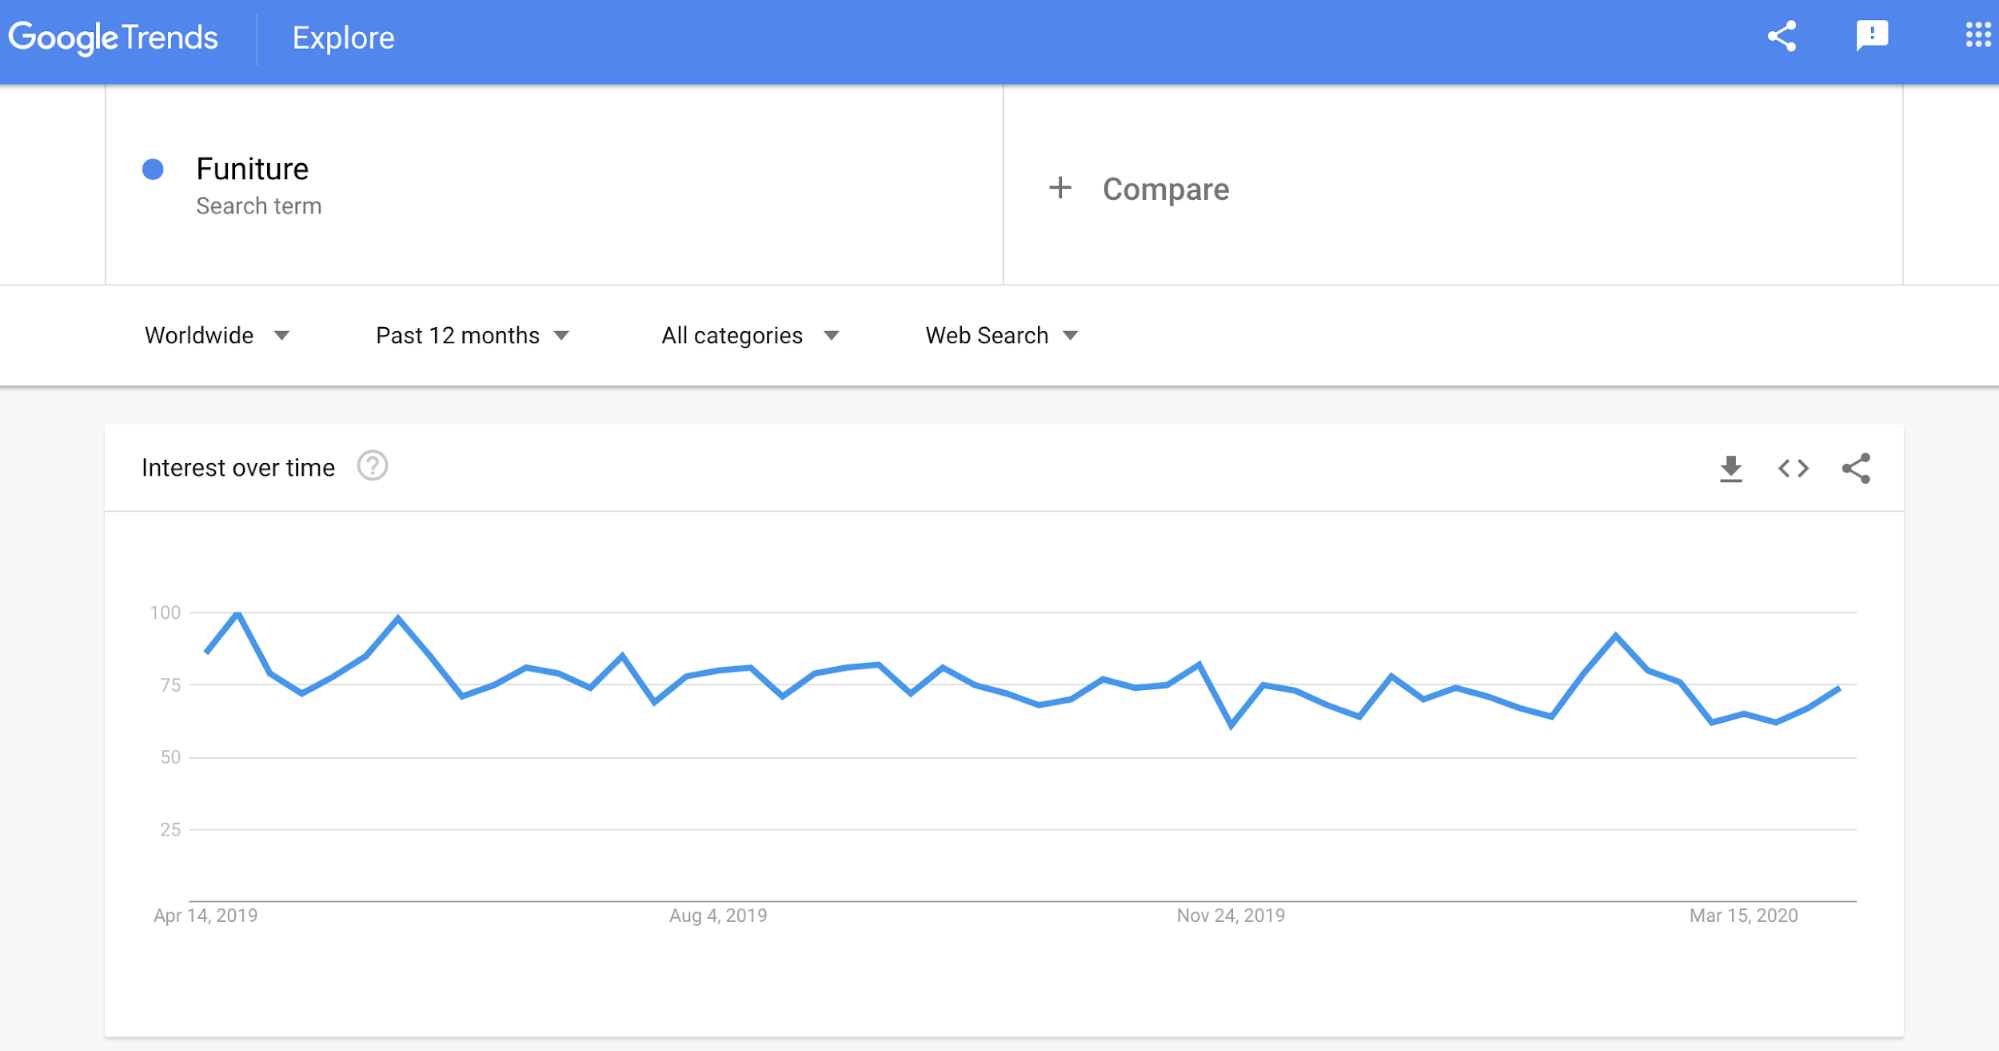Image resolution: width=1999 pixels, height=1051 pixels.
Task: Click the Google Trends logo
Action: (113, 38)
